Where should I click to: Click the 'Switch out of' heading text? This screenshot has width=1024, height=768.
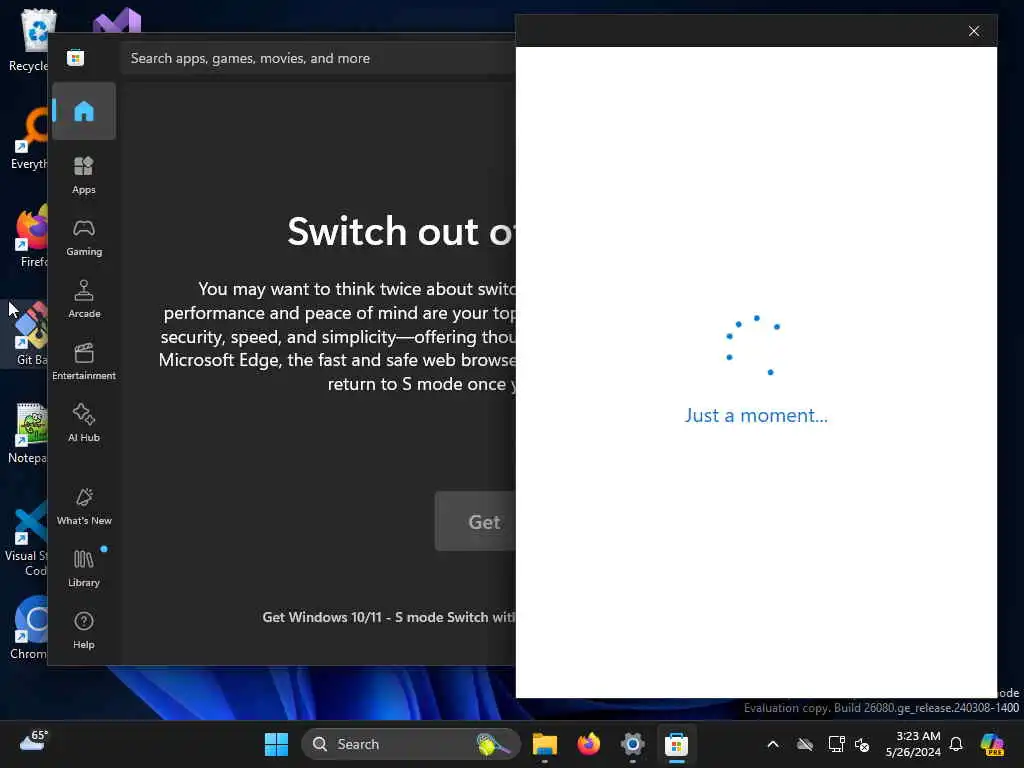click(401, 231)
